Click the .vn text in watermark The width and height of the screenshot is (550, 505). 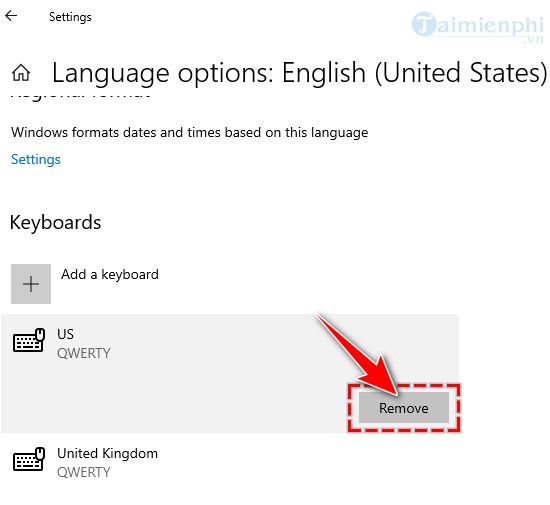pos(534,39)
